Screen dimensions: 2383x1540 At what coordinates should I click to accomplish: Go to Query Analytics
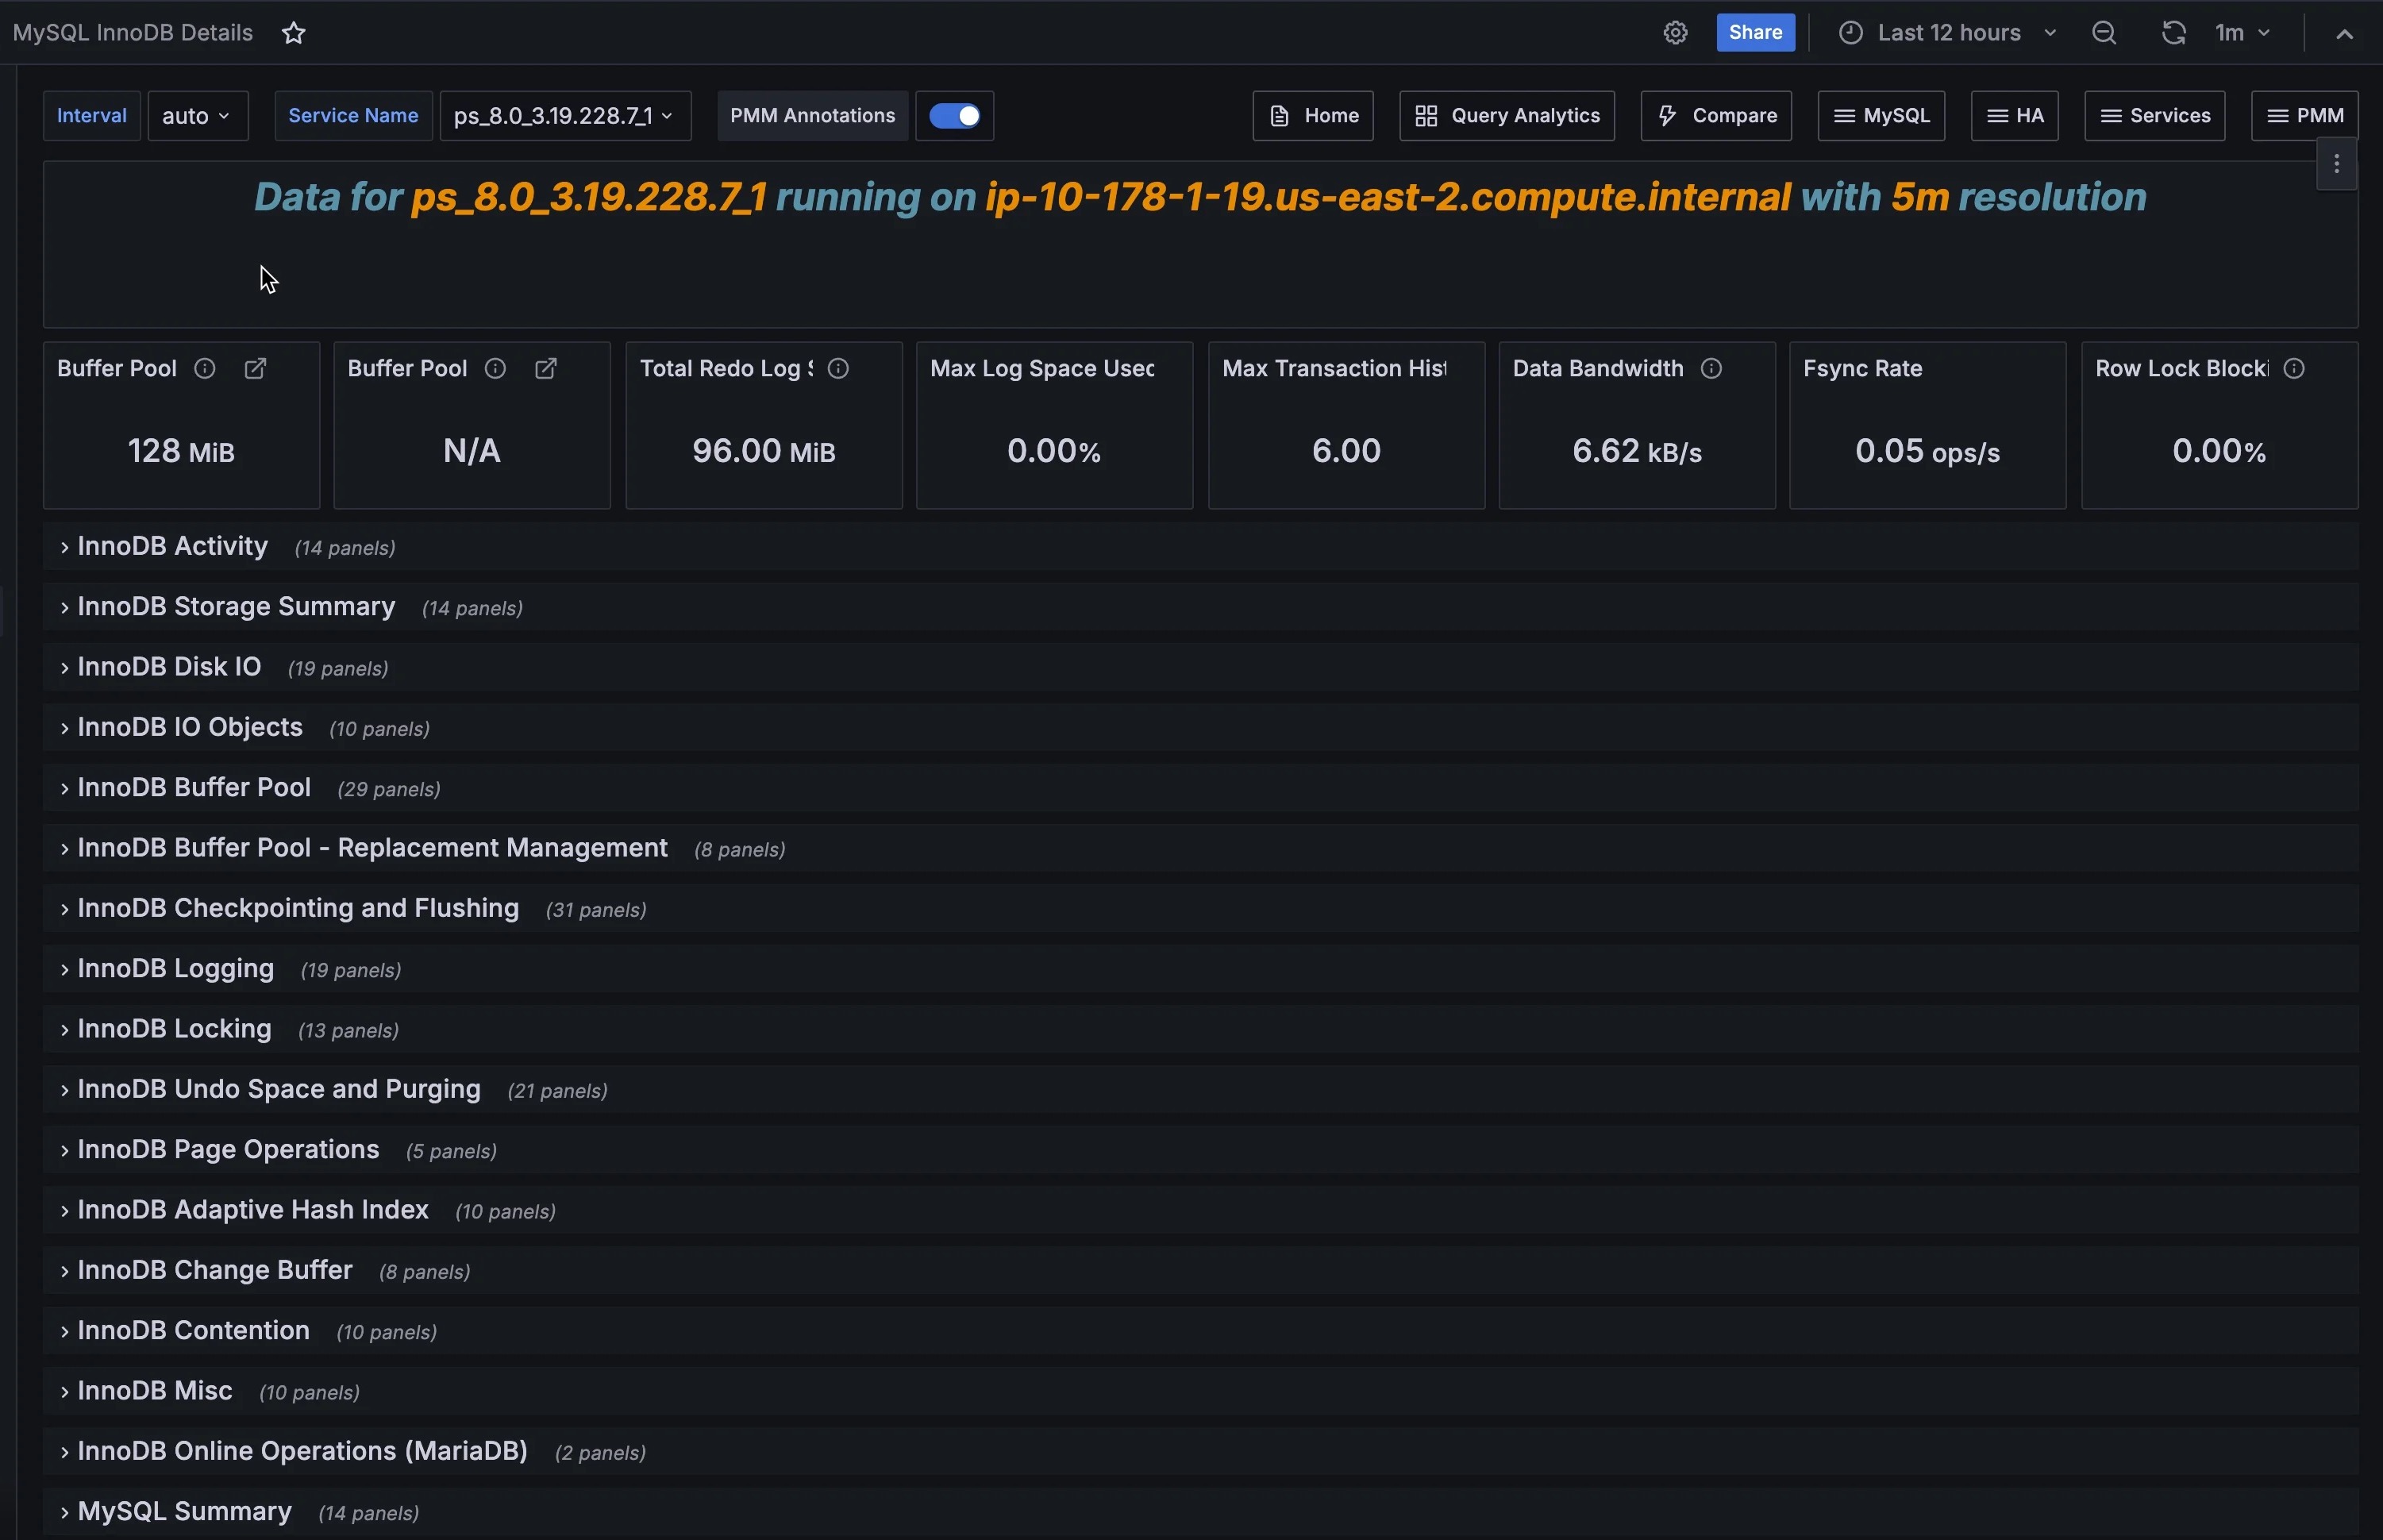tap(1506, 116)
